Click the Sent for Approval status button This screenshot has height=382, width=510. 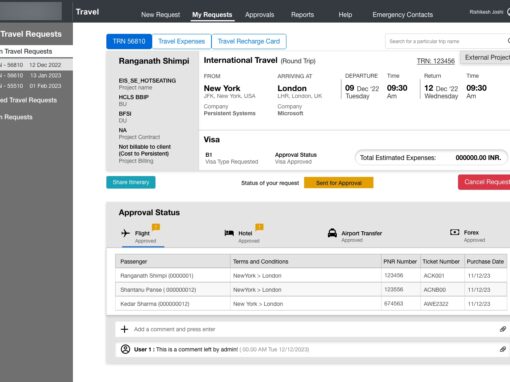point(338,183)
